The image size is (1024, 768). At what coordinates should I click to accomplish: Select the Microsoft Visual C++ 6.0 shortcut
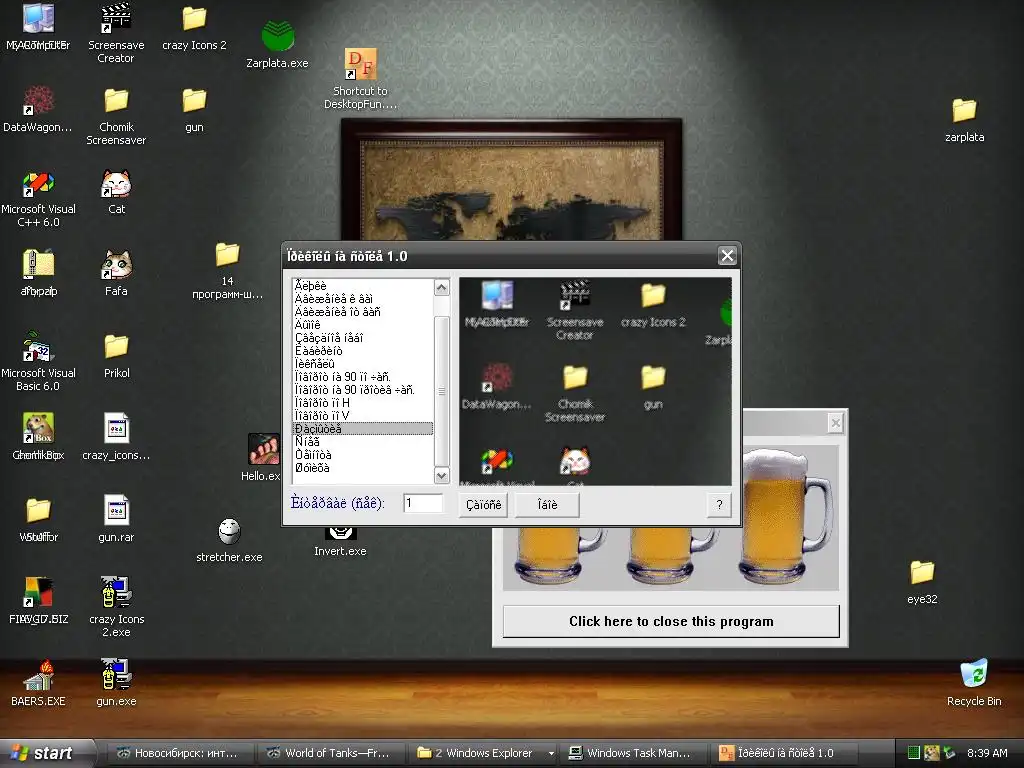[x=38, y=199]
